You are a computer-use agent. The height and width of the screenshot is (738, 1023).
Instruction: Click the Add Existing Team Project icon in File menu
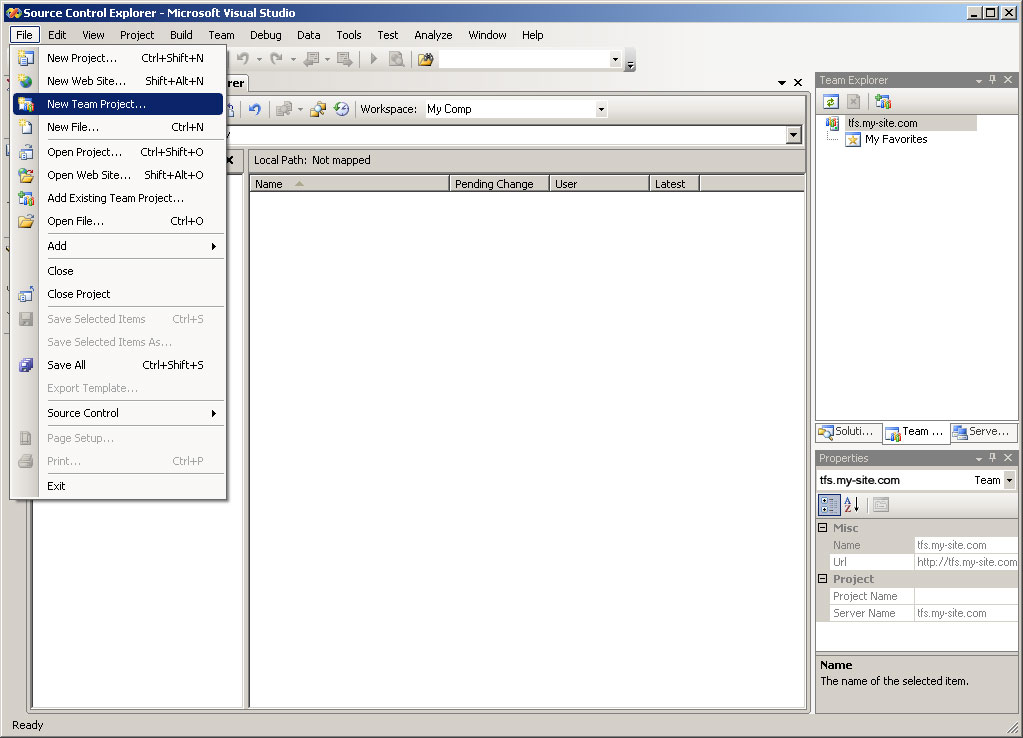click(25, 198)
